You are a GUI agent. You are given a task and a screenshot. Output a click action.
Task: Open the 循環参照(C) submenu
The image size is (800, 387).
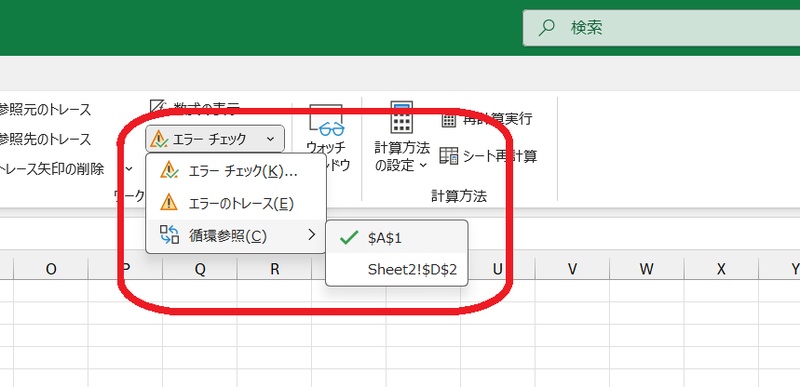pyautogui.click(x=236, y=236)
